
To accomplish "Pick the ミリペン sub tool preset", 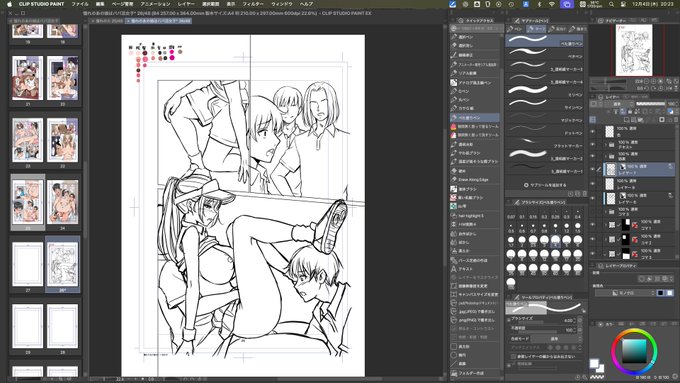I will point(544,92).
